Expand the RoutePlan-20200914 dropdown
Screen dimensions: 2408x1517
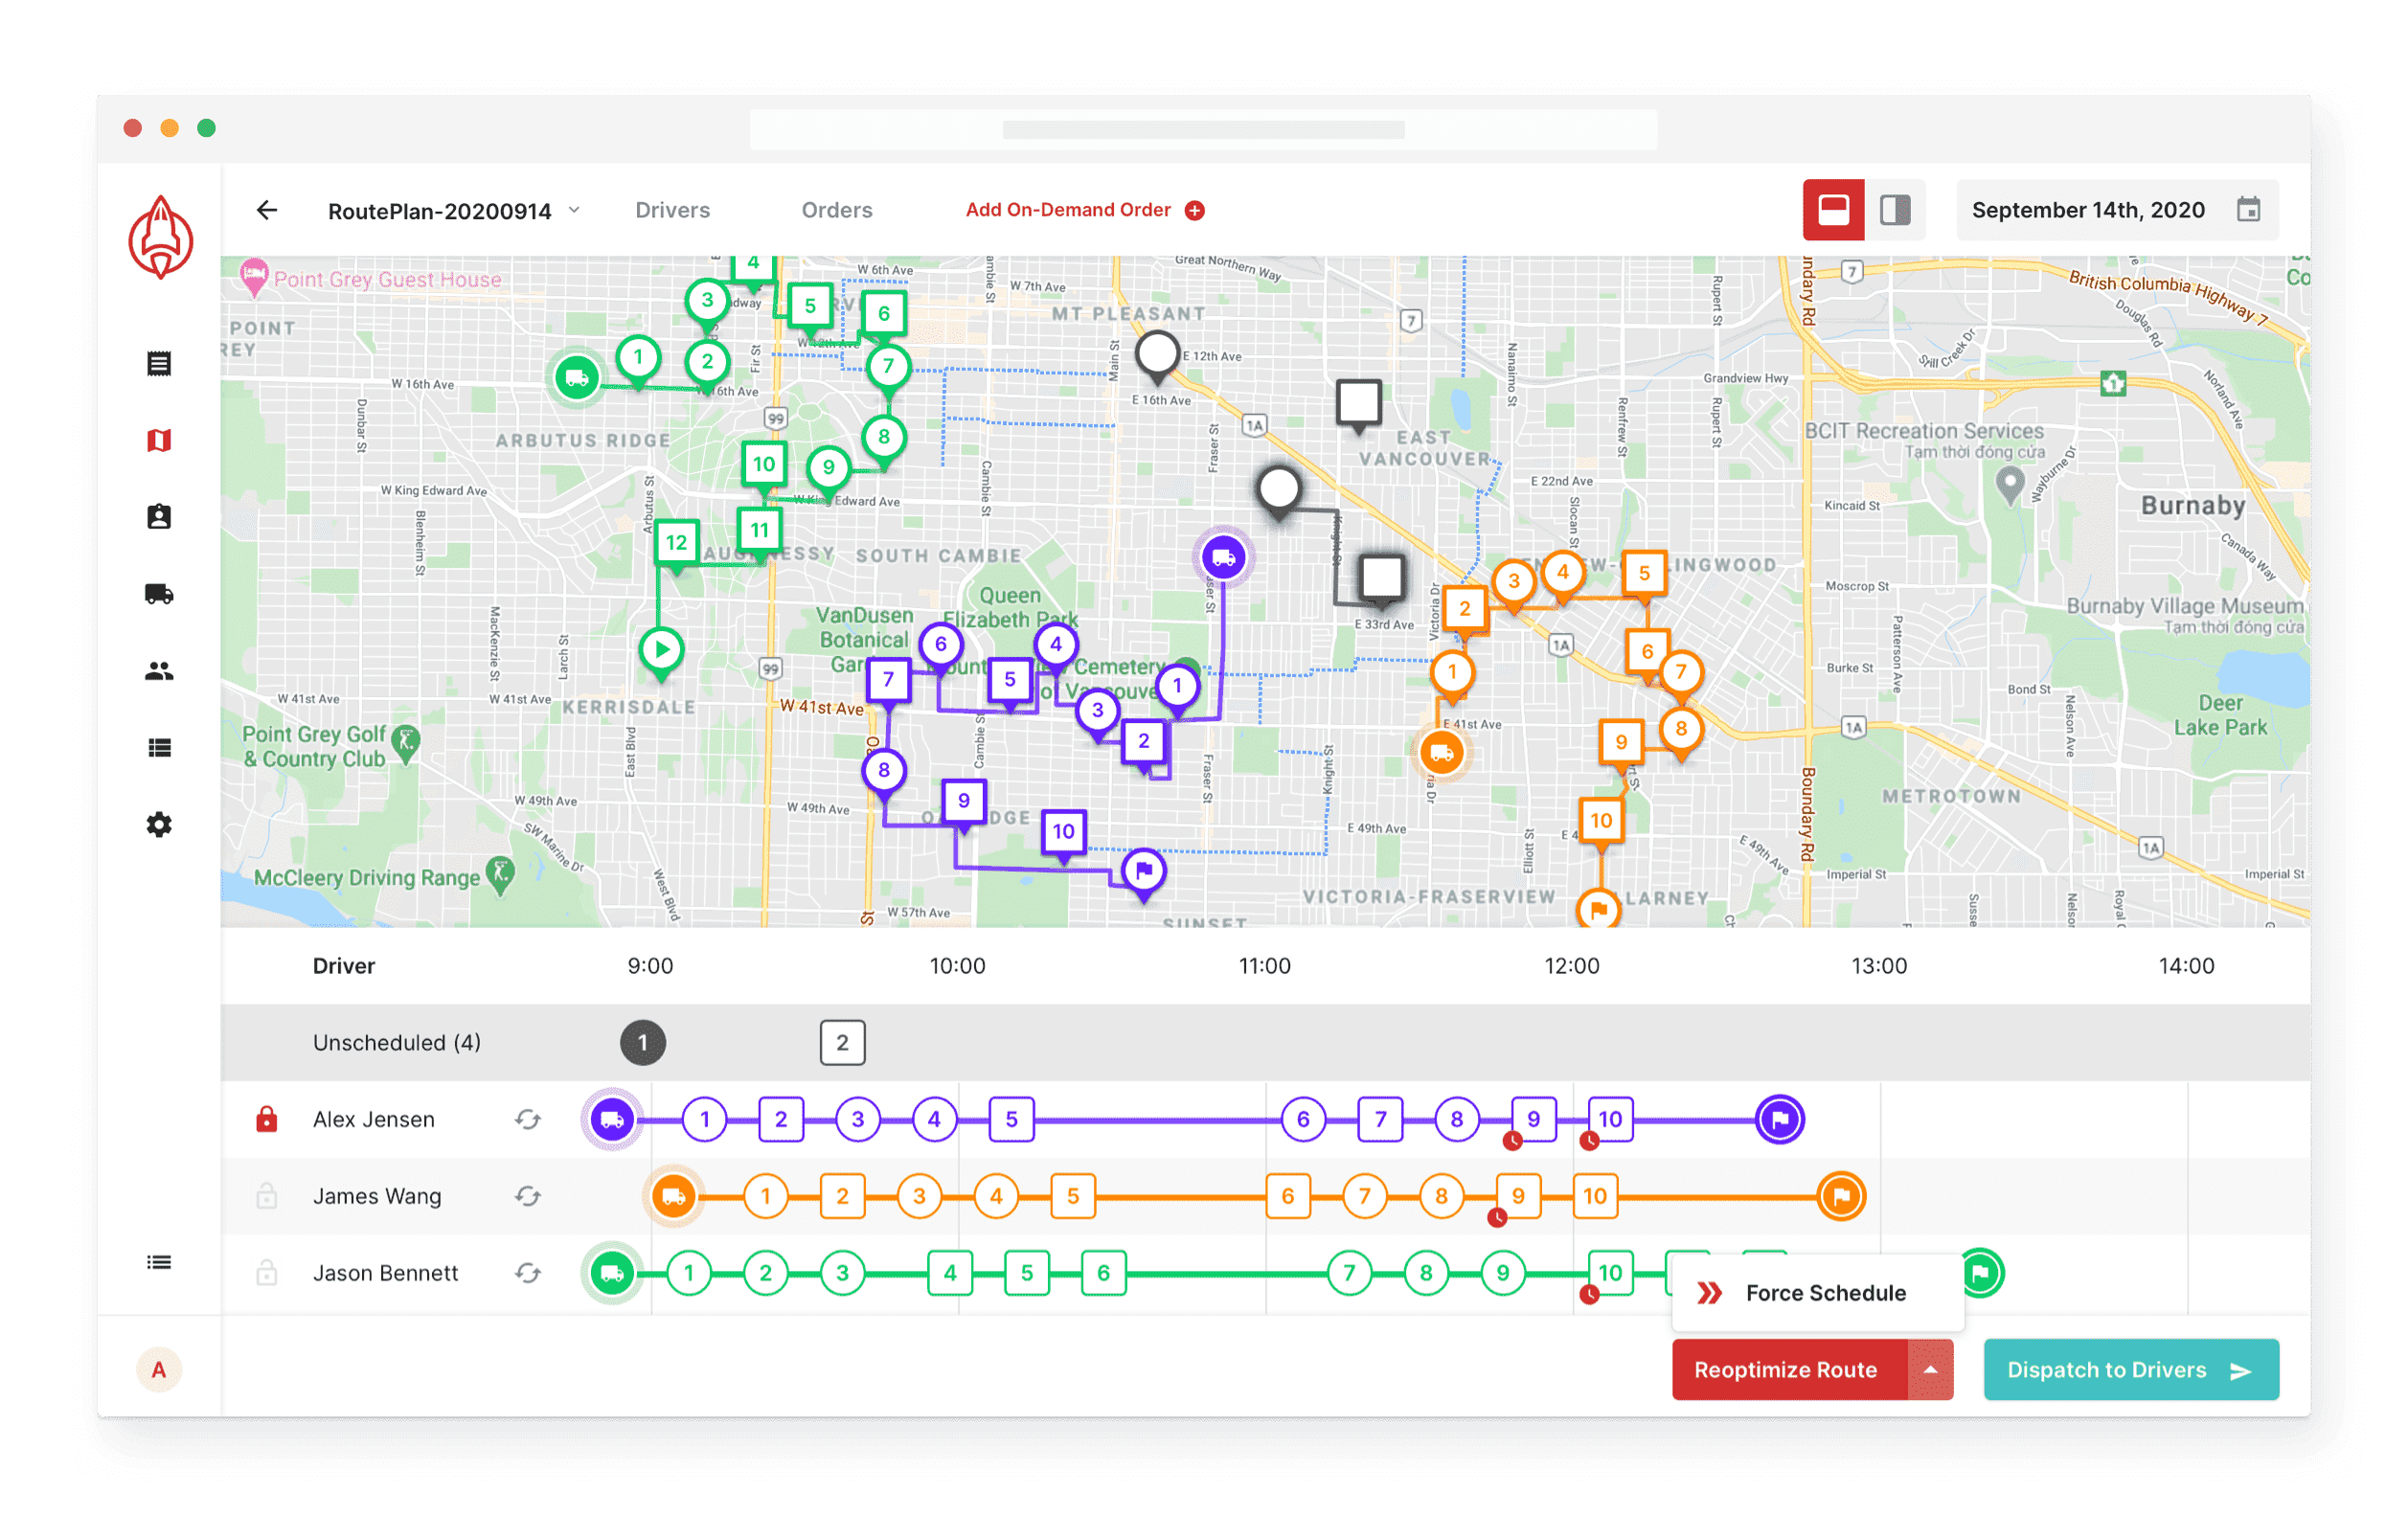tap(575, 210)
